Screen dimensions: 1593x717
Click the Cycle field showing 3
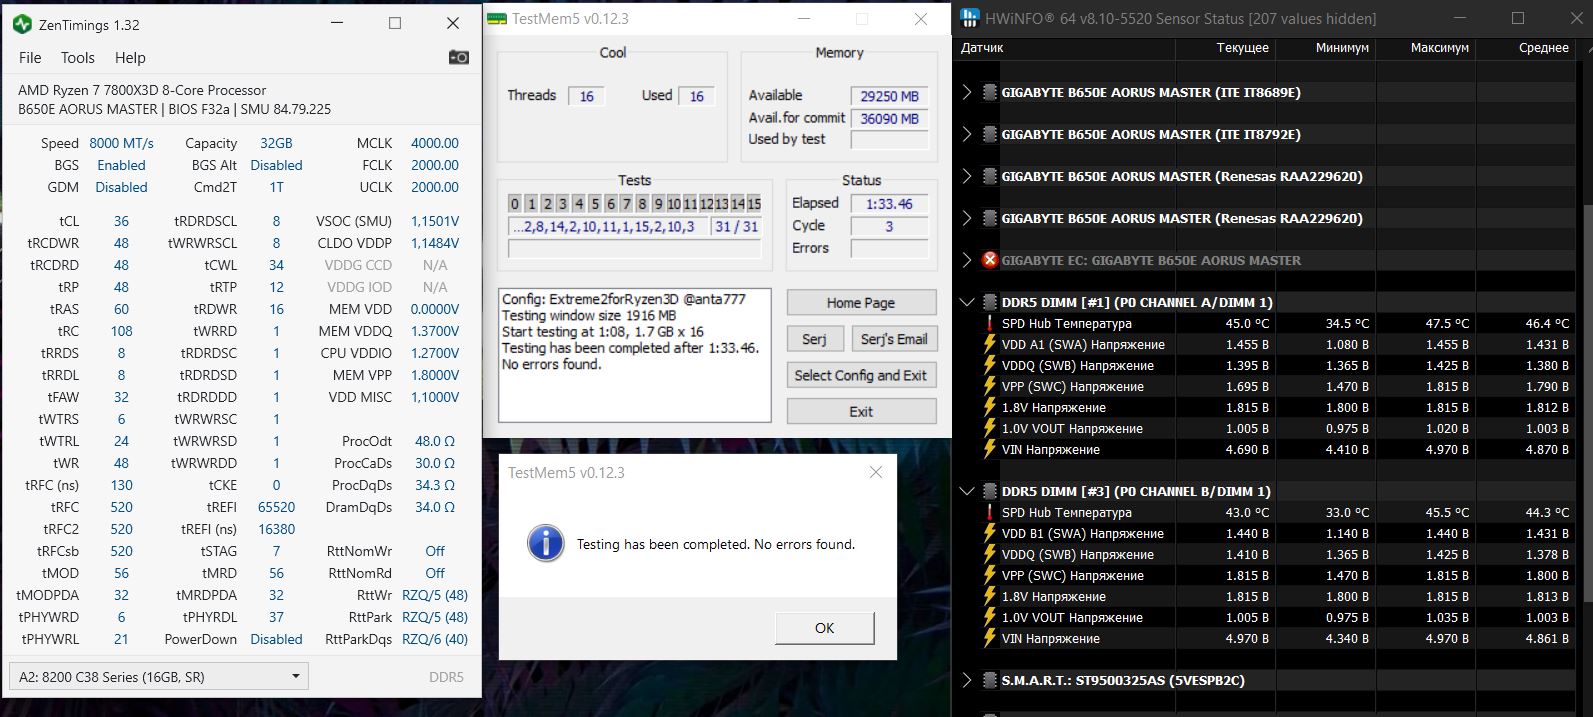click(x=889, y=226)
